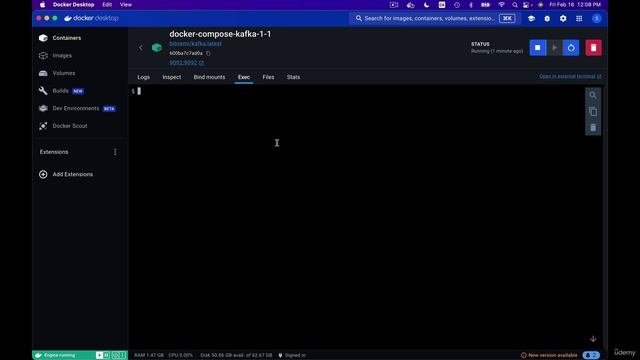
Task: Open the apps grid icon in header
Action: tap(579, 18)
